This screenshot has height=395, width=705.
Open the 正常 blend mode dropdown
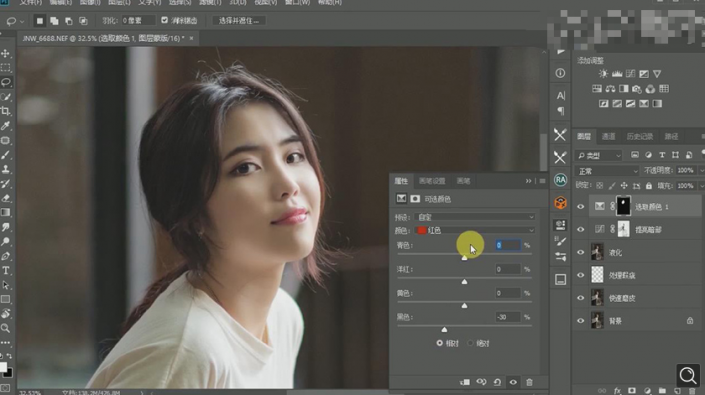607,171
